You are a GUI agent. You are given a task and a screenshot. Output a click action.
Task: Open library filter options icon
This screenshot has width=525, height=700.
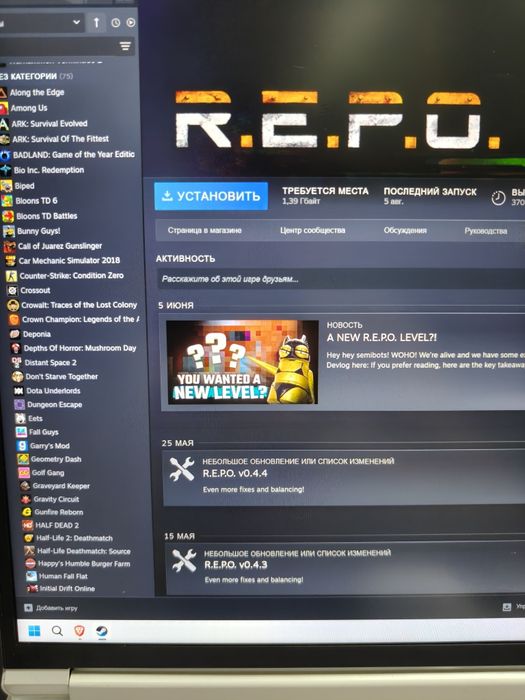pos(125,46)
